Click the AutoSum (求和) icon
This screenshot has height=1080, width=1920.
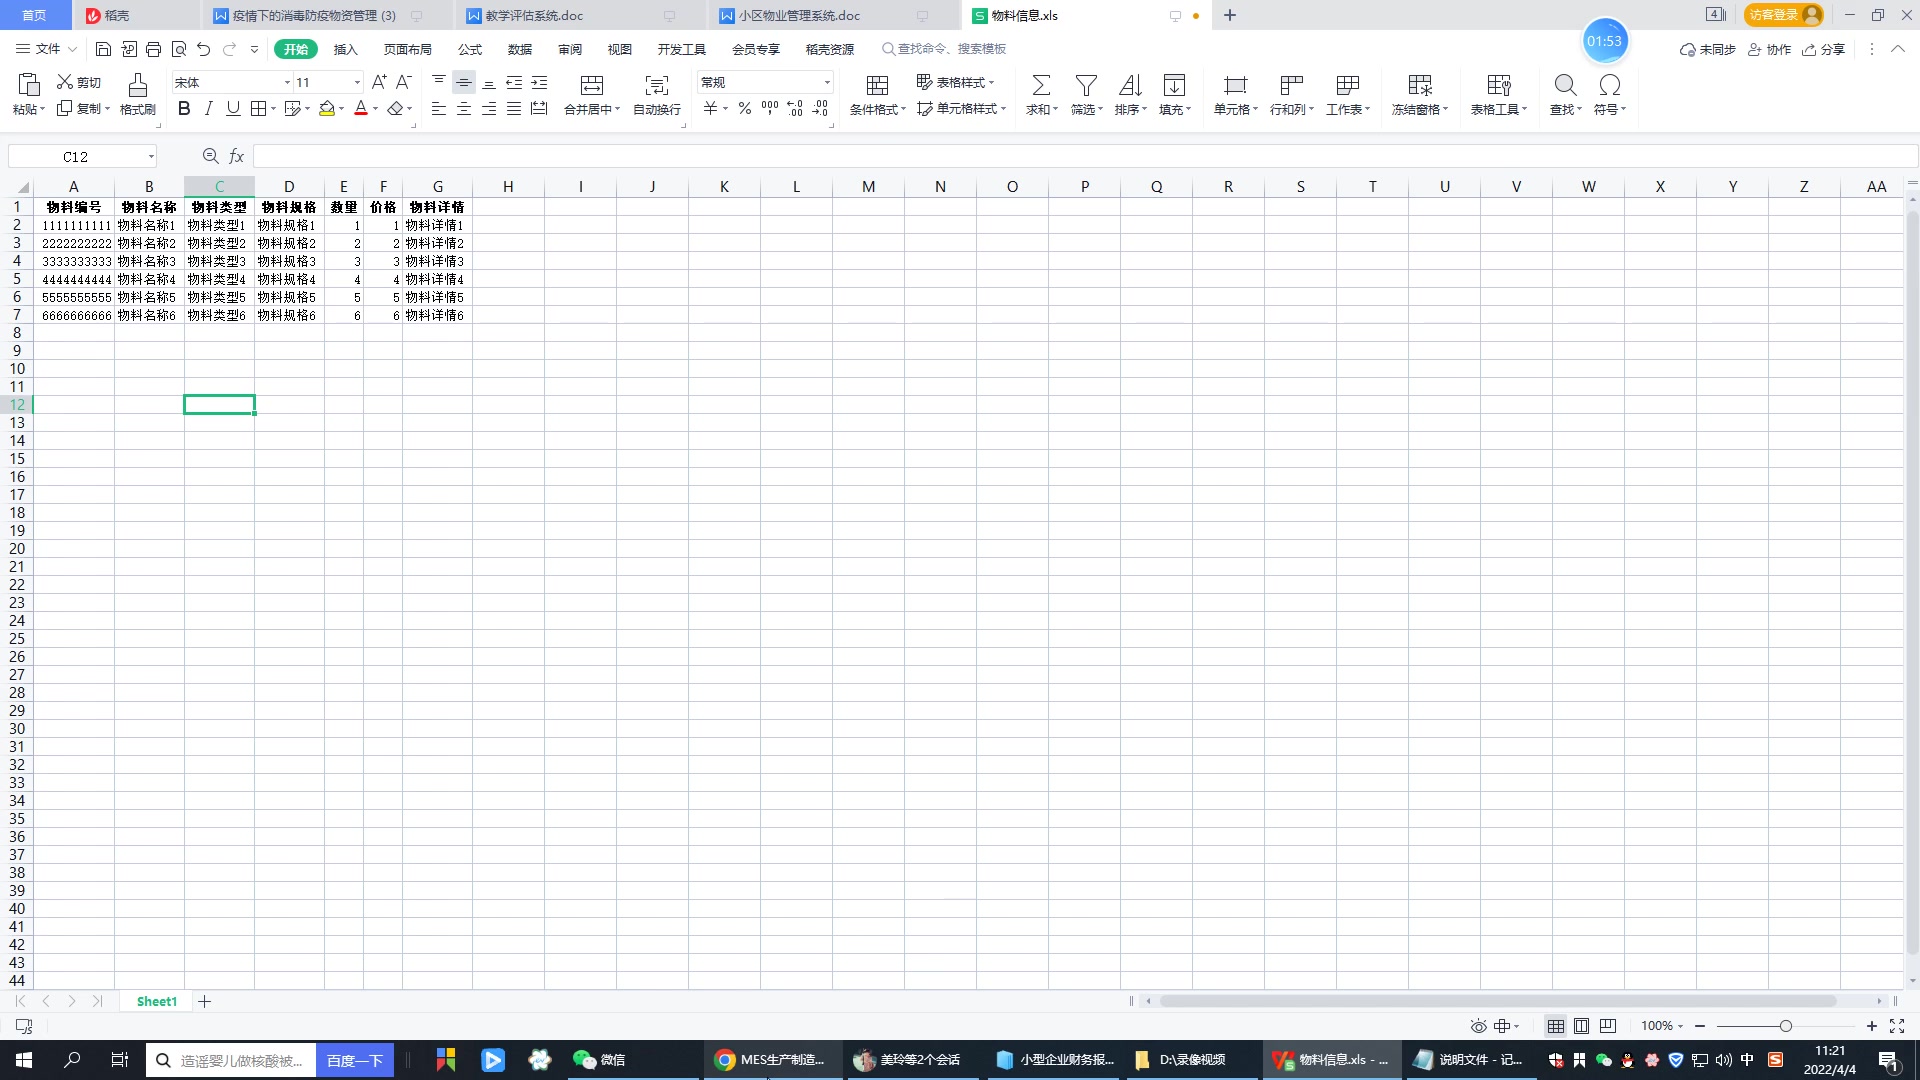click(1040, 85)
